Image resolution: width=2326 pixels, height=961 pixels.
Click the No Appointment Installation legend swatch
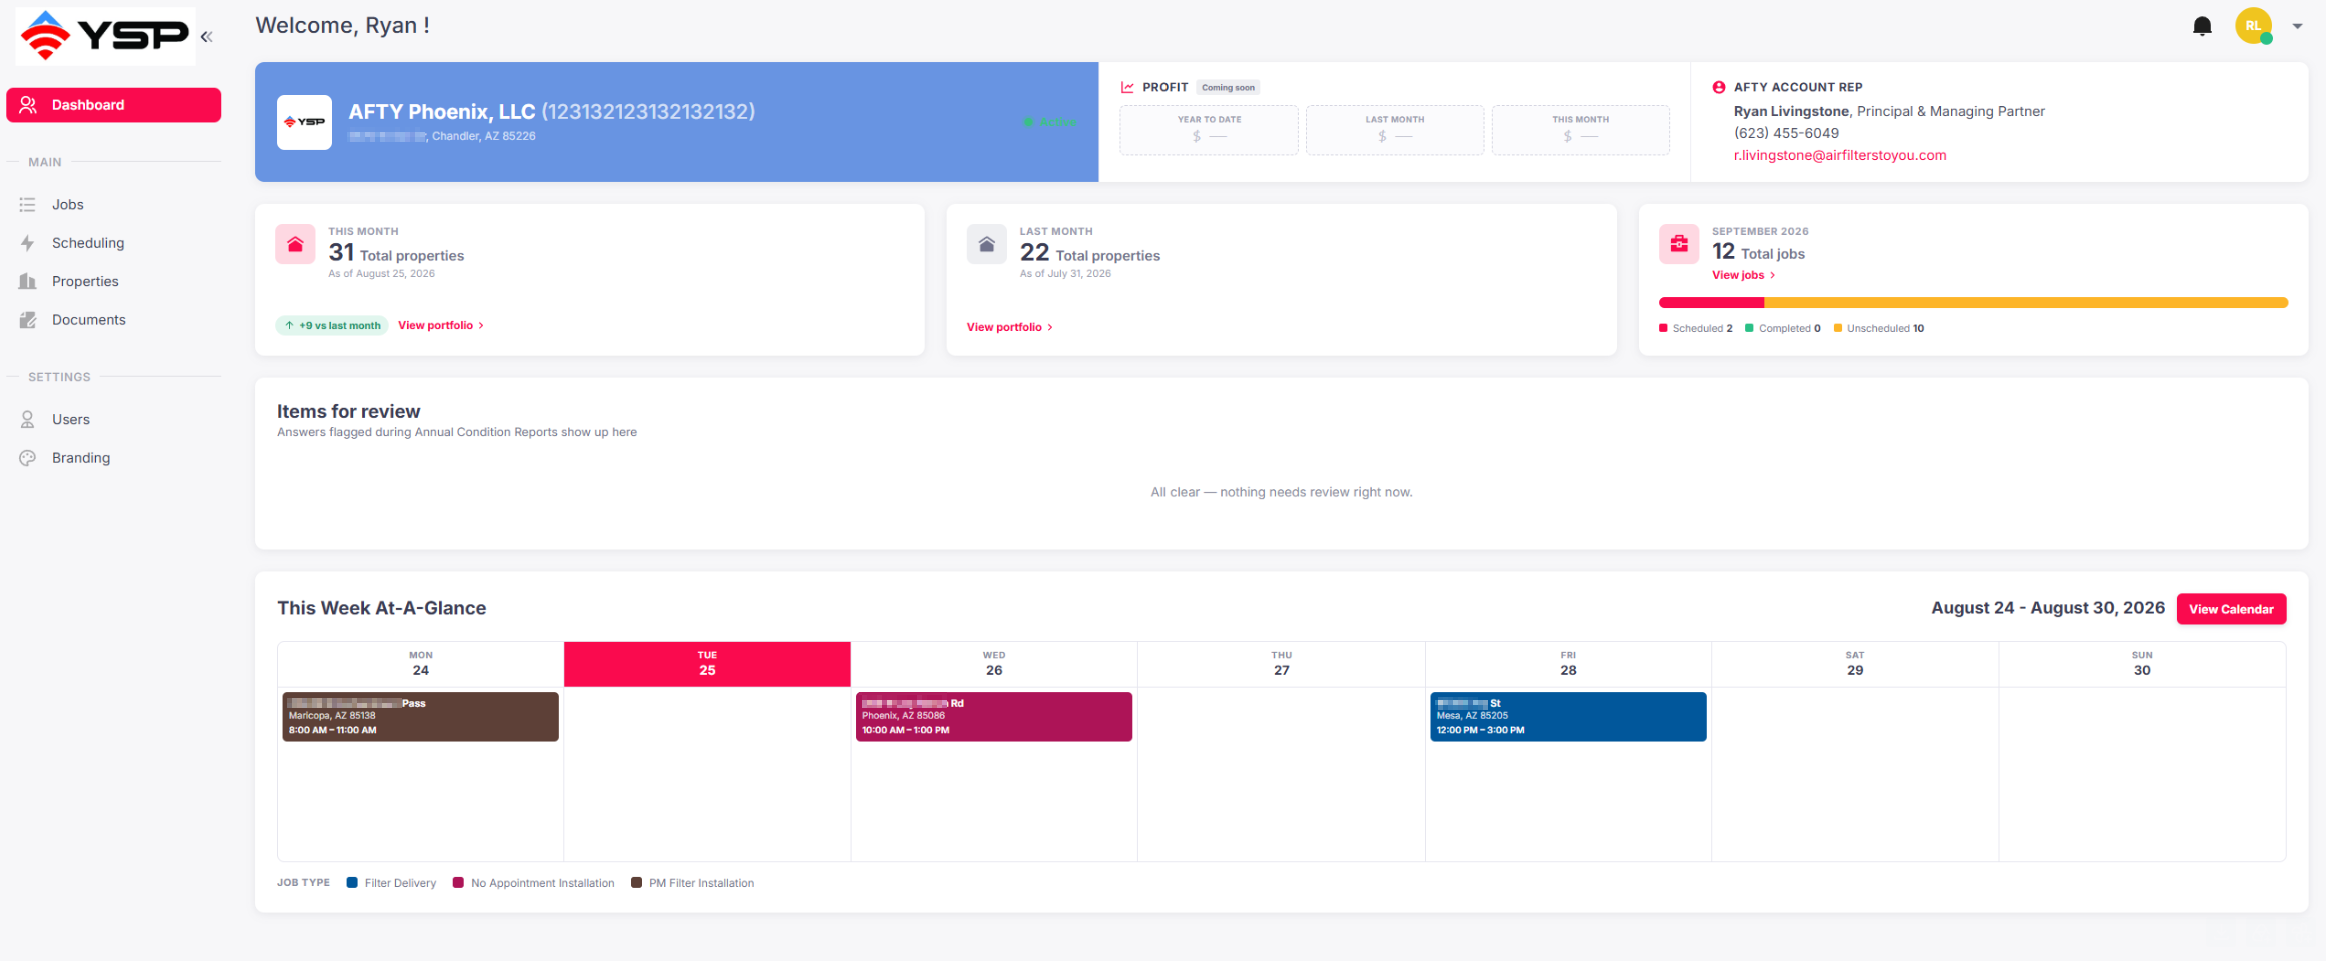click(458, 883)
